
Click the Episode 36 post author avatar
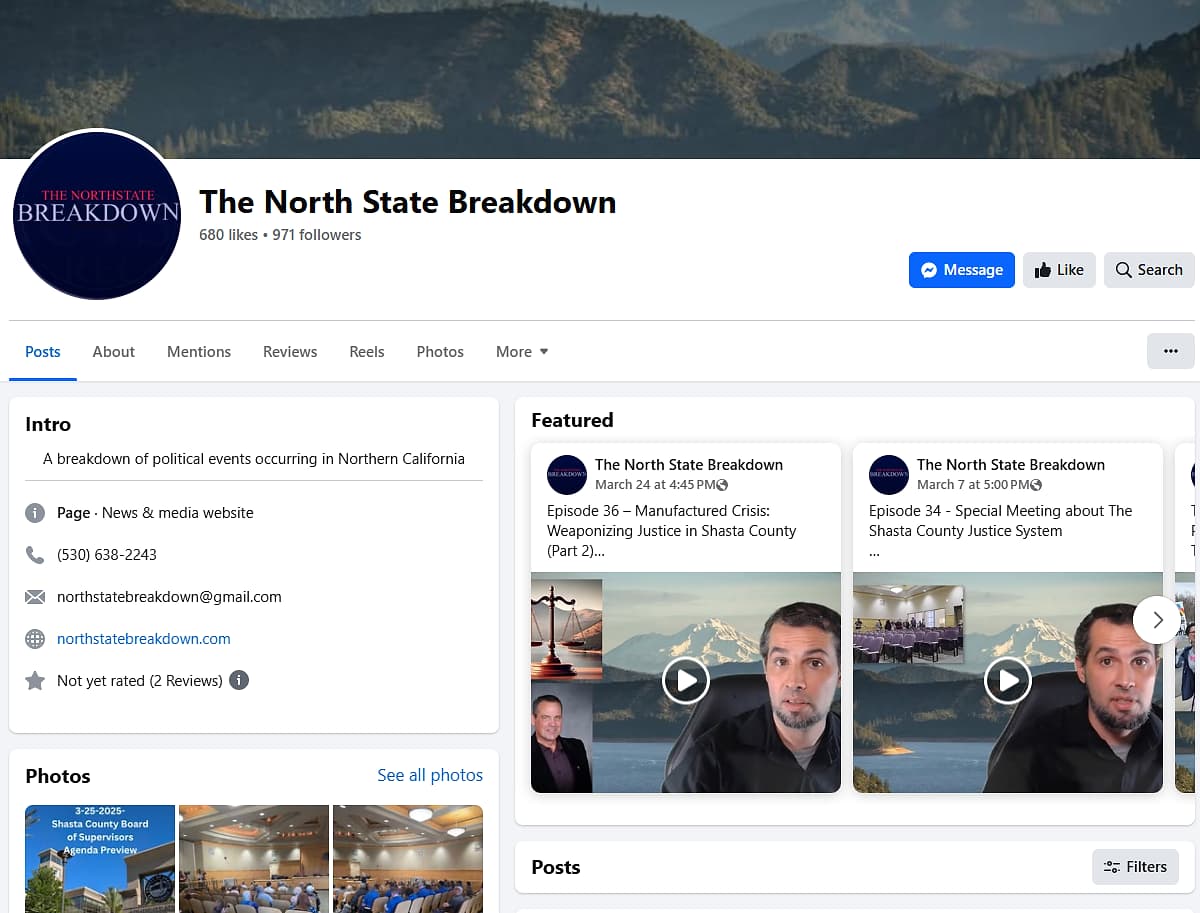[567, 474]
